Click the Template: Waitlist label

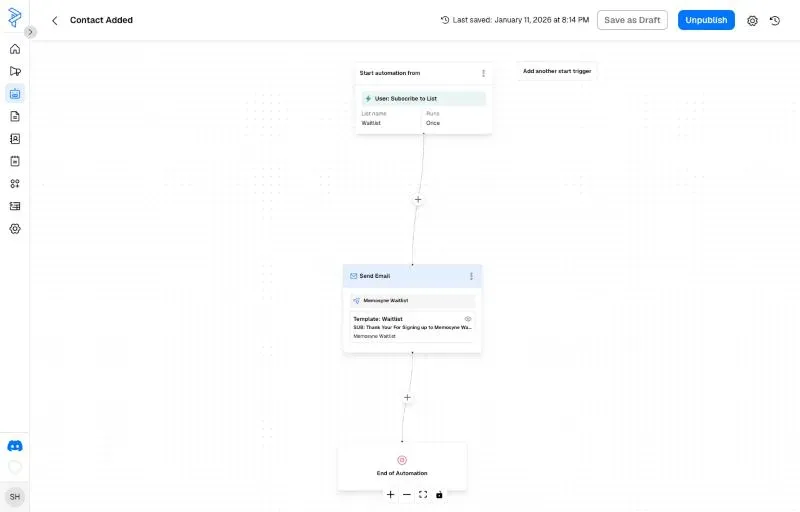pos(378,319)
